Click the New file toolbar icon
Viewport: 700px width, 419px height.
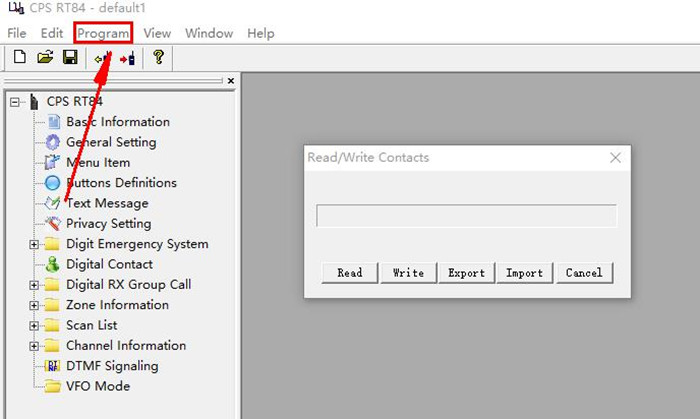[20, 57]
